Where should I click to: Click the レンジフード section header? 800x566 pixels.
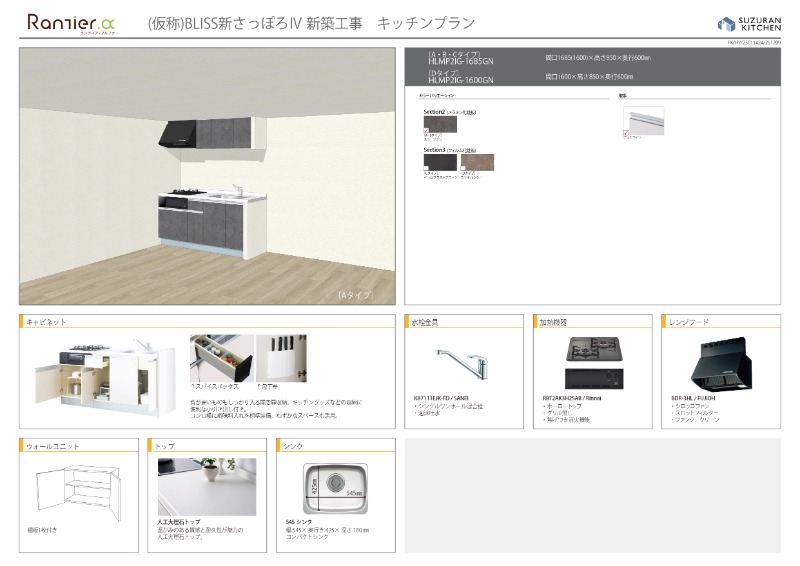(691, 323)
